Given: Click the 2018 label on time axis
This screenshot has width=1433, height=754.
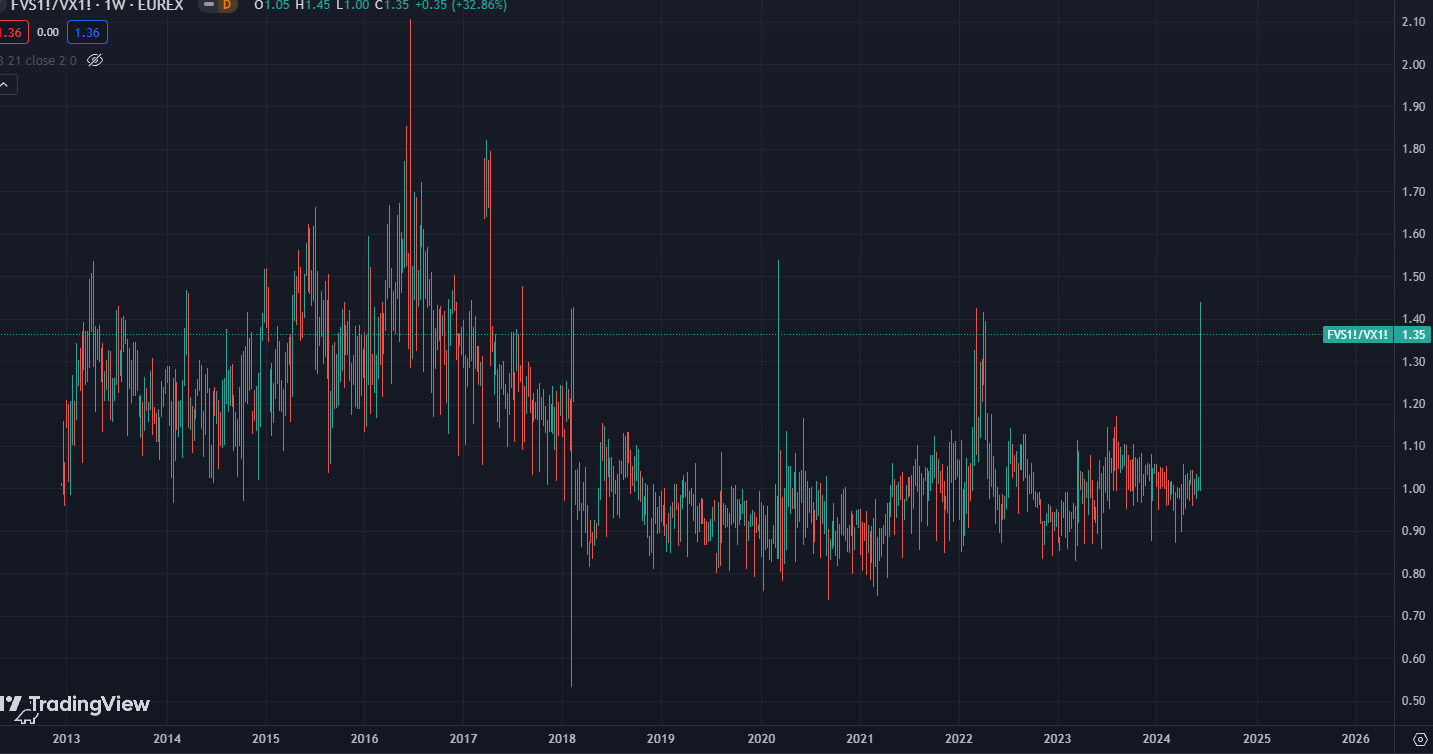Looking at the screenshot, I should tap(562, 739).
